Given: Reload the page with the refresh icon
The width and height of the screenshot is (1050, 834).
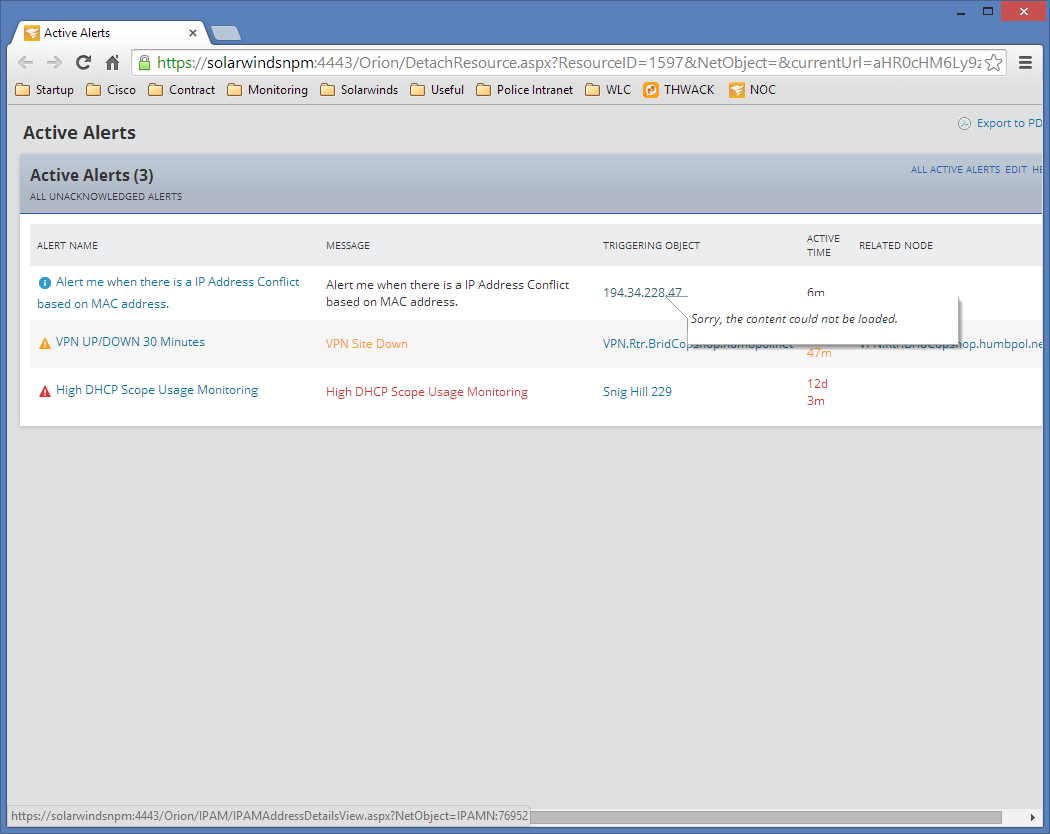Looking at the screenshot, I should (83, 62).
